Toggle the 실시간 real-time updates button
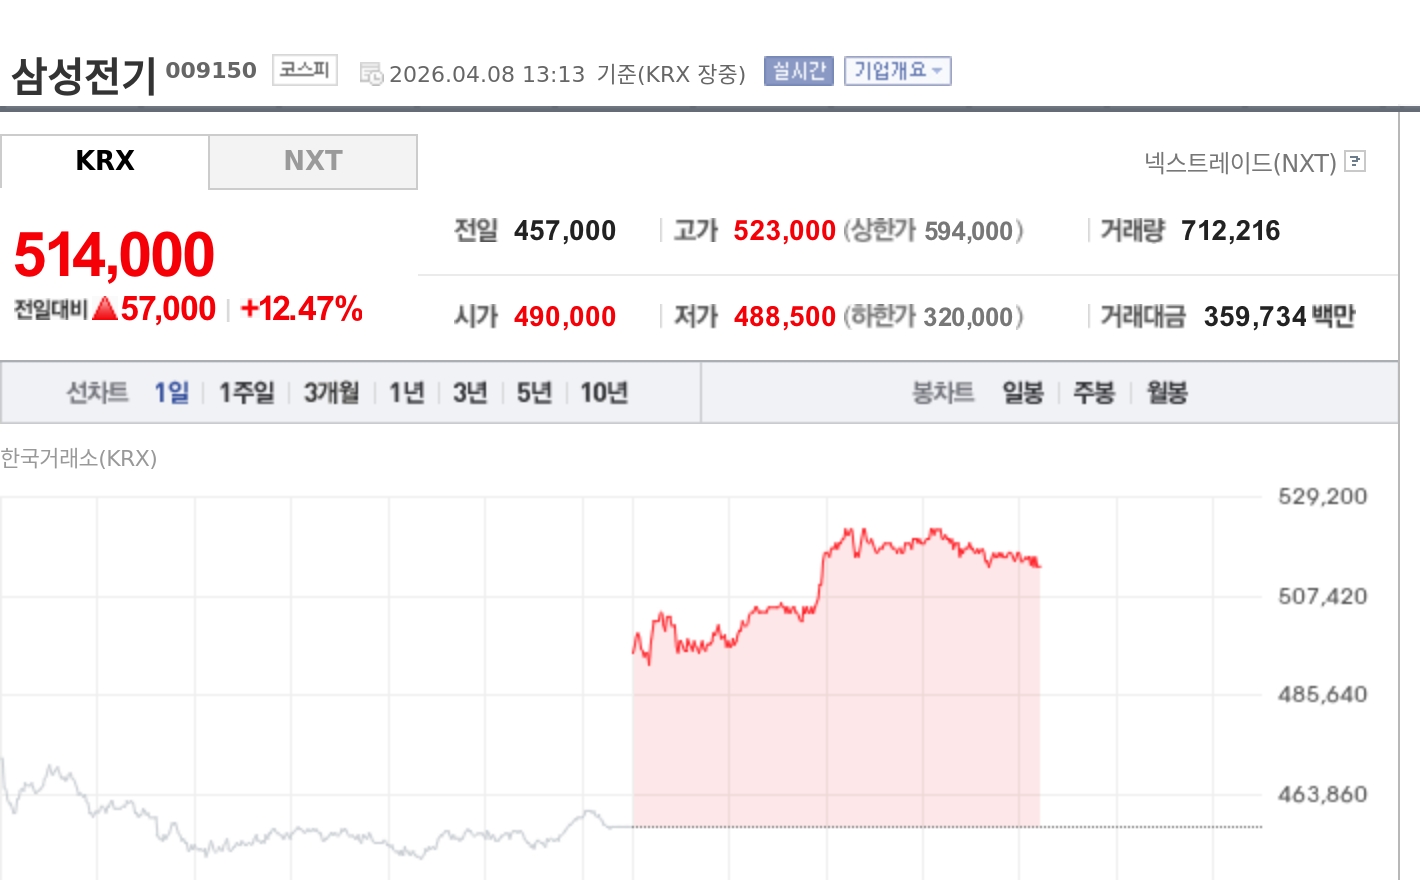Viewport: 1420px width, 880px height. 797,71
